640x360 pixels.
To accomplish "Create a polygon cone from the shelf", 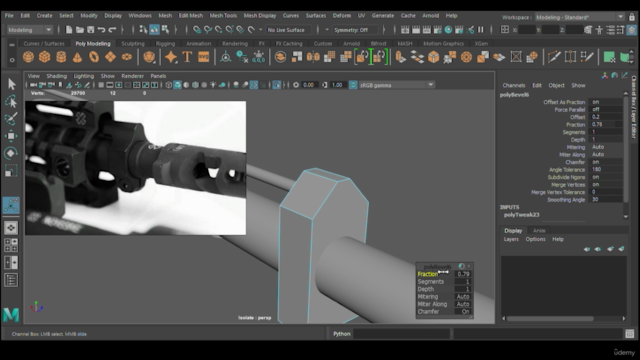I will tap(77, 57).
